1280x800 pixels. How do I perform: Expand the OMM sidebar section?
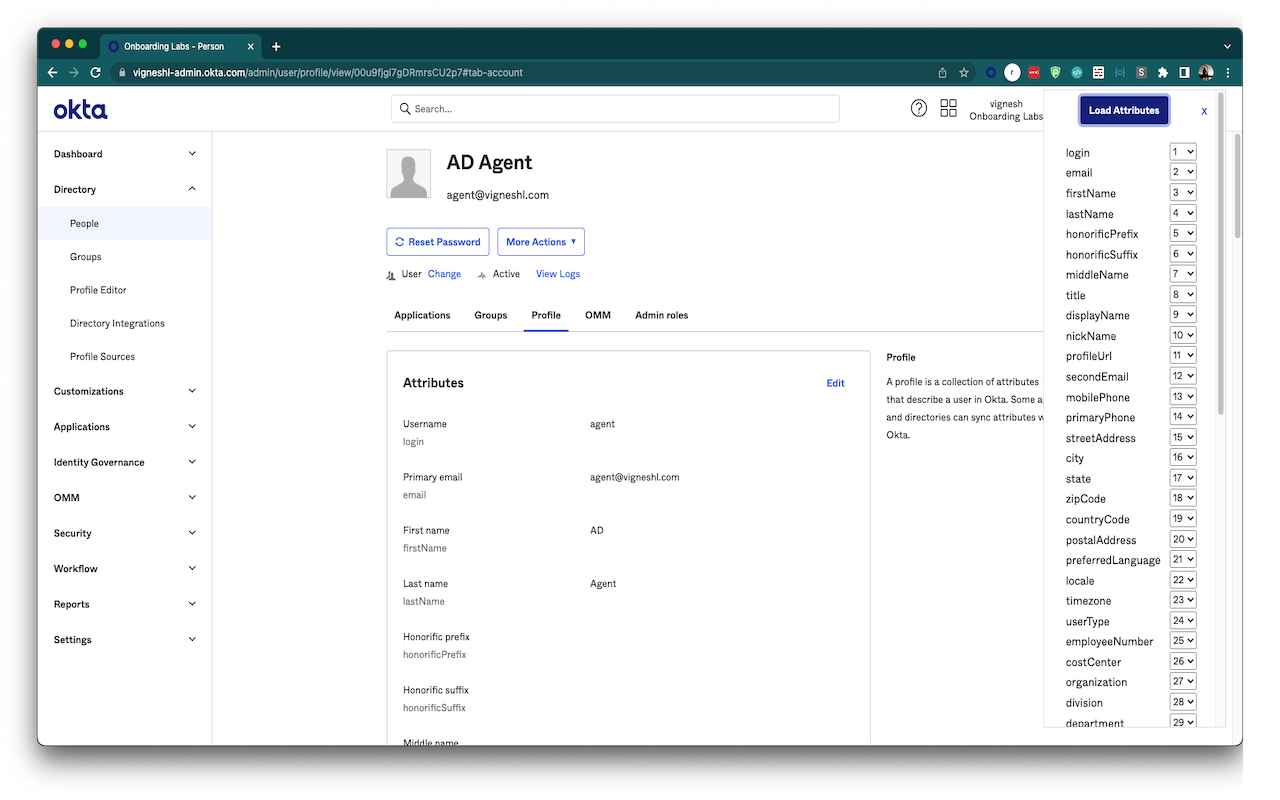tap(125, 498)
